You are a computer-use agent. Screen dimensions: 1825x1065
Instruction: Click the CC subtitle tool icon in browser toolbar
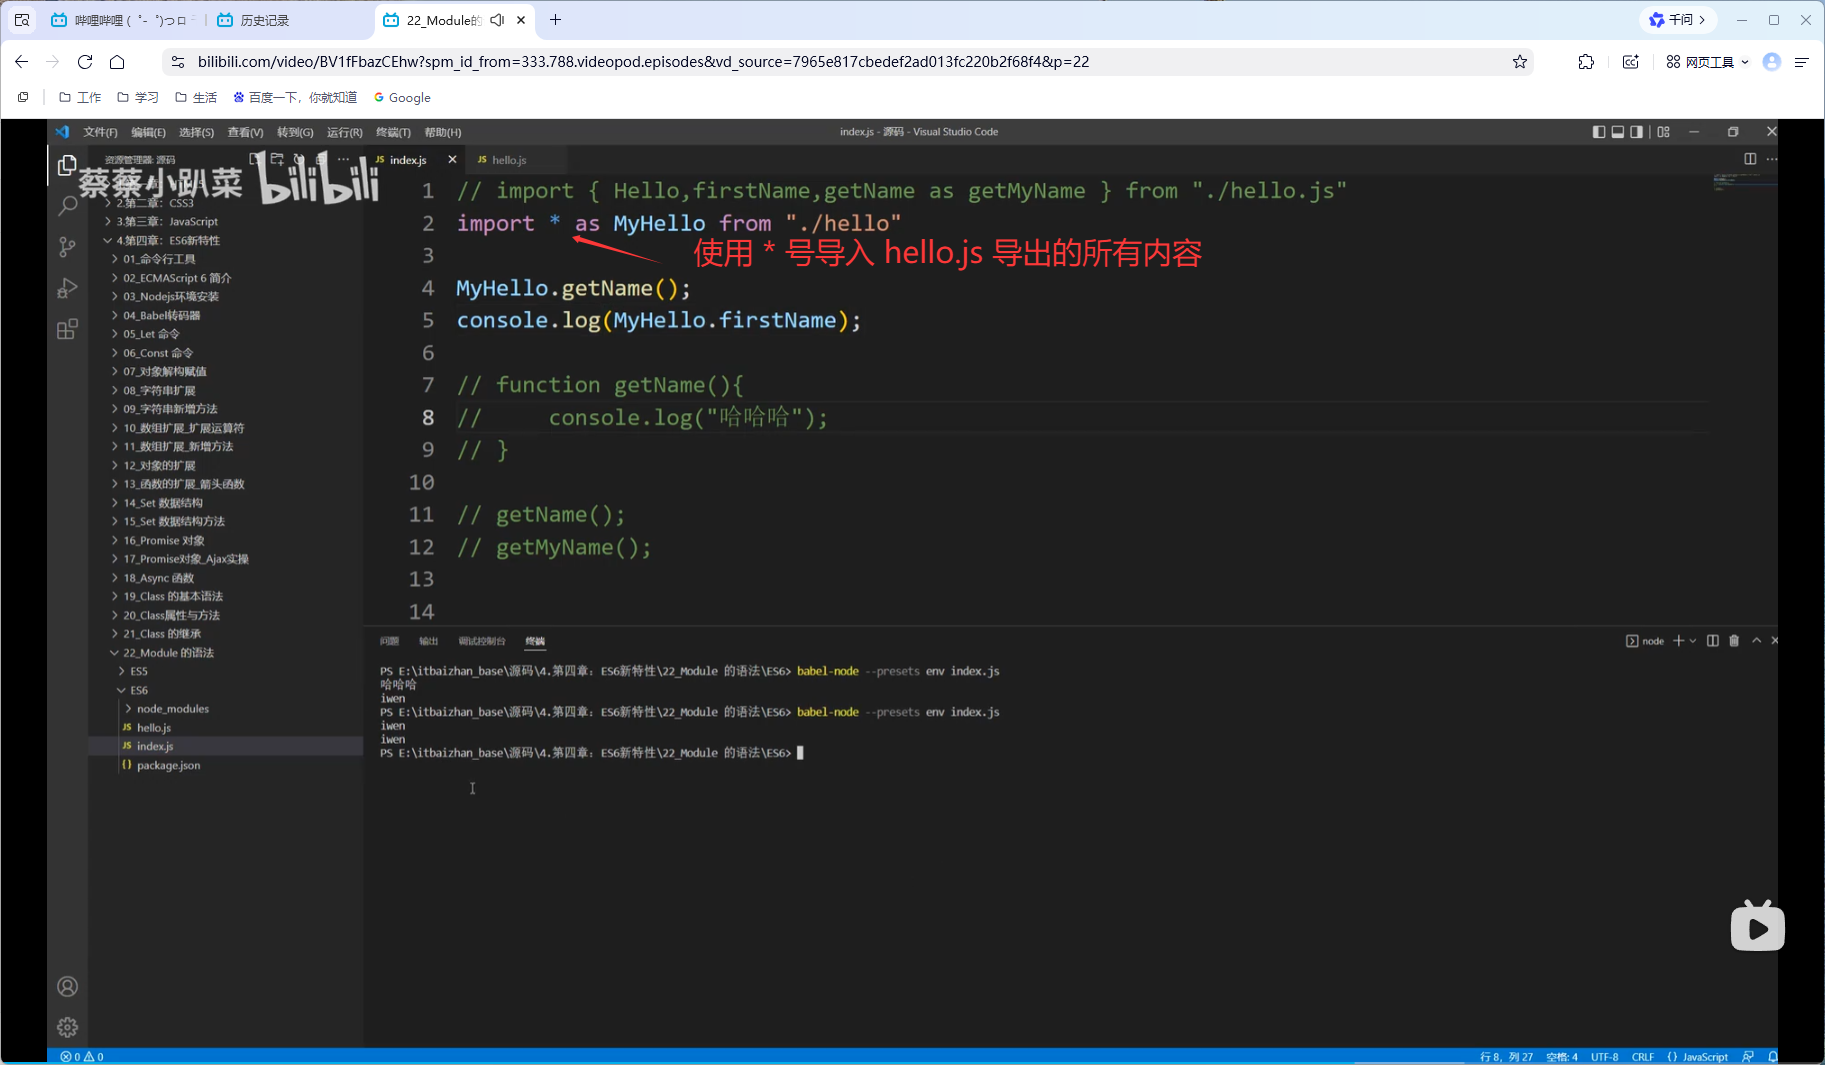click(1631, 62)
